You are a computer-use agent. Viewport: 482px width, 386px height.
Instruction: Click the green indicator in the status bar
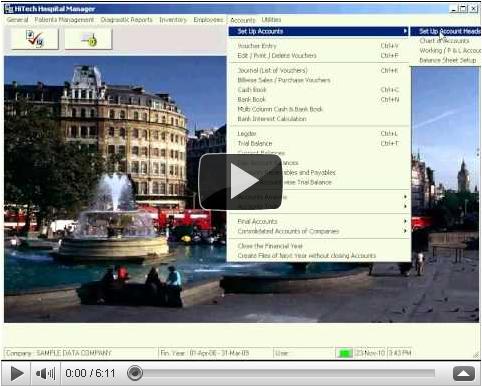(x=344, y=353)
